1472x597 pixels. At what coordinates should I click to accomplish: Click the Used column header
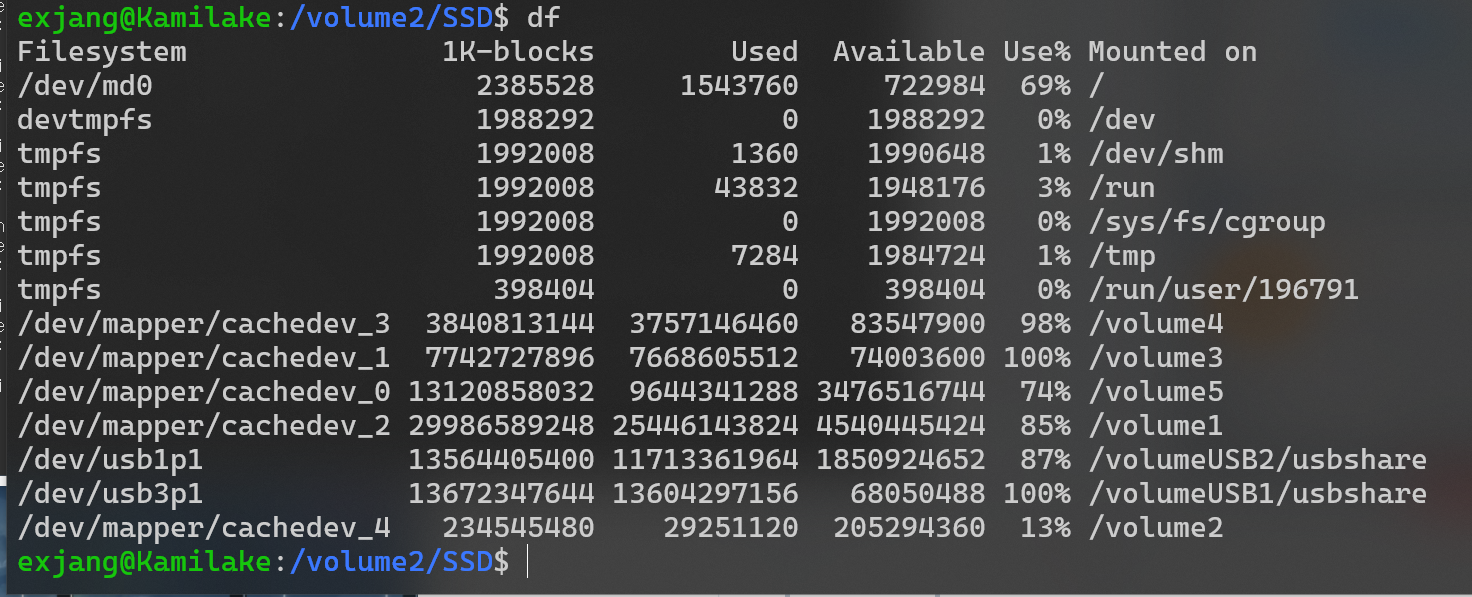click(765, 52)
